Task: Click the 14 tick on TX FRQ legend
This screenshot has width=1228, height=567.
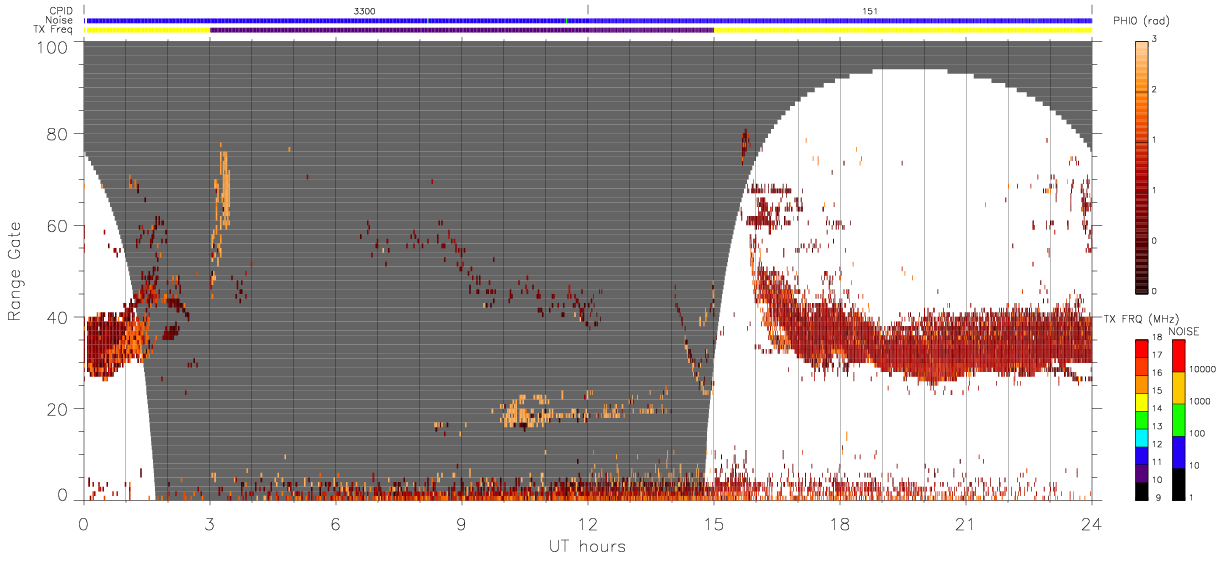Action: tap(1157, 409)
